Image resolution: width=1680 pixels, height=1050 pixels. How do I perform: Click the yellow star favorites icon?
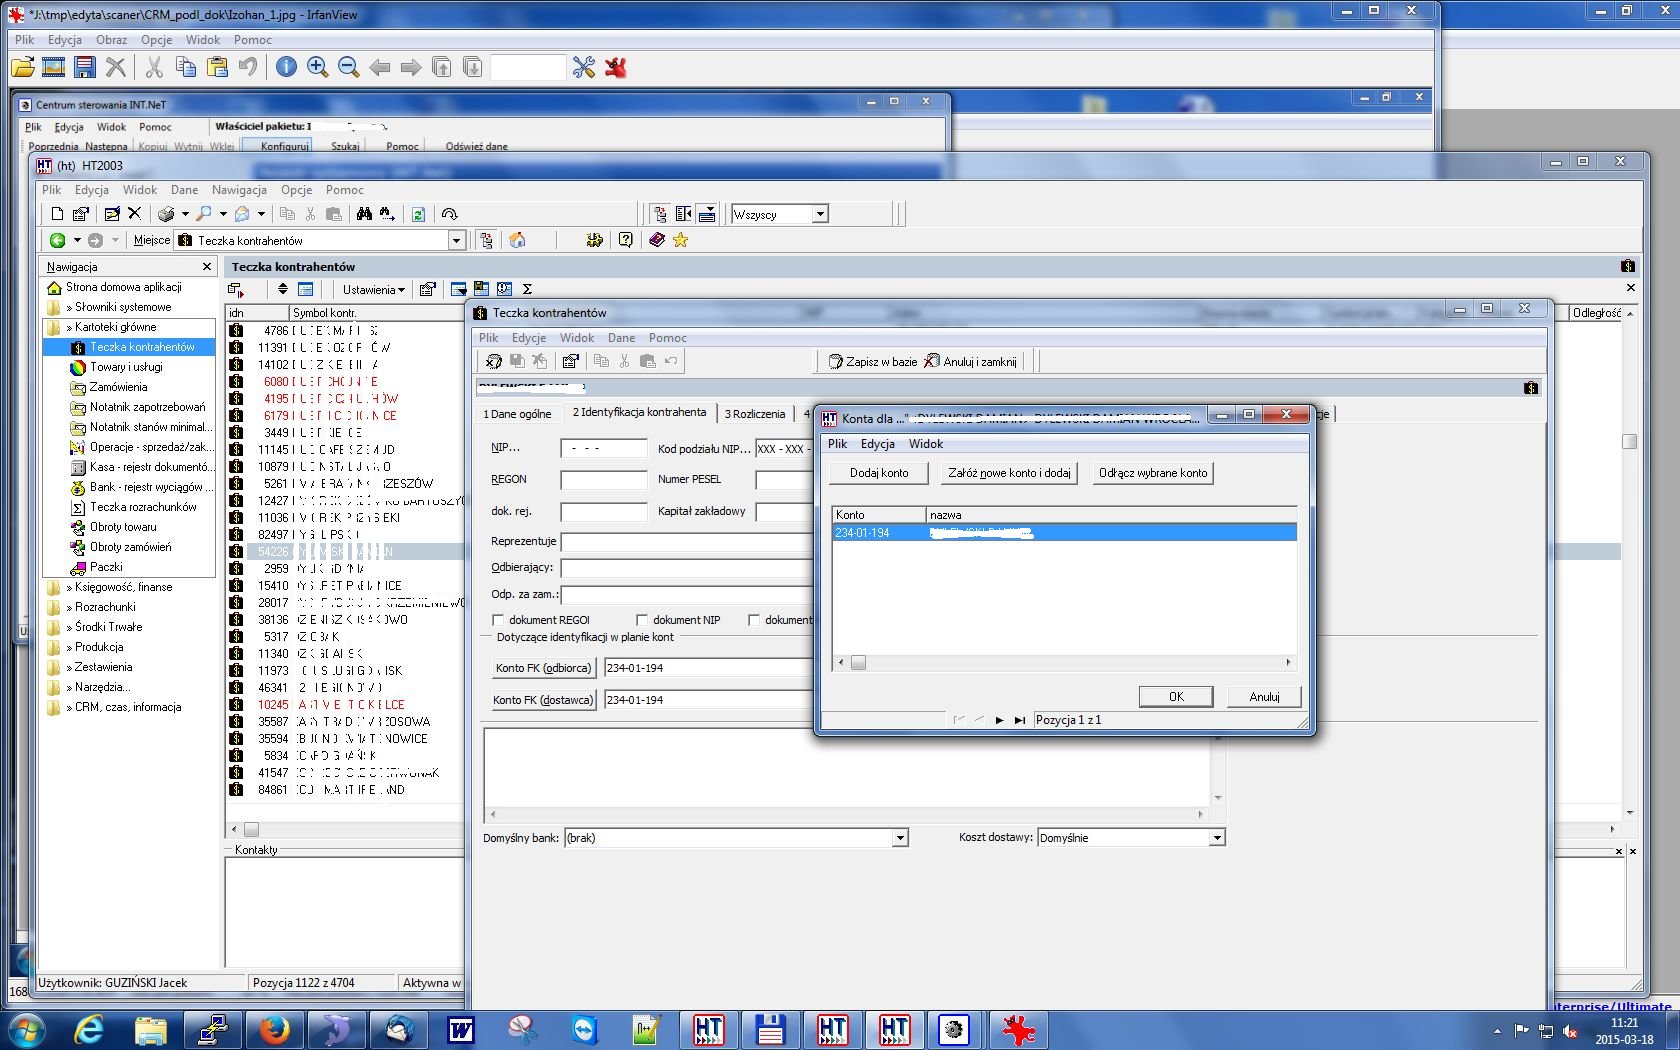point(681,240)
